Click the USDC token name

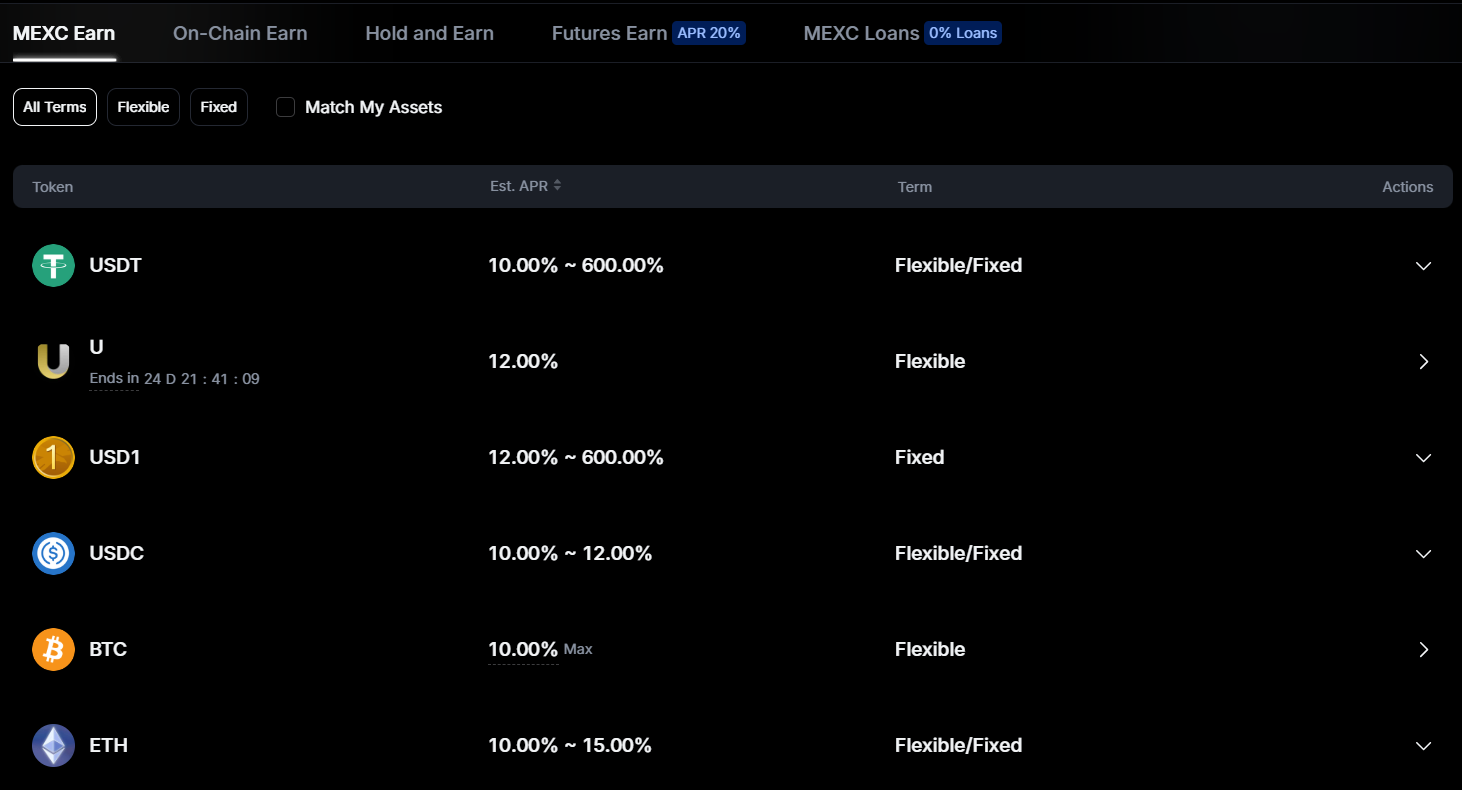[x=117, y=554]
